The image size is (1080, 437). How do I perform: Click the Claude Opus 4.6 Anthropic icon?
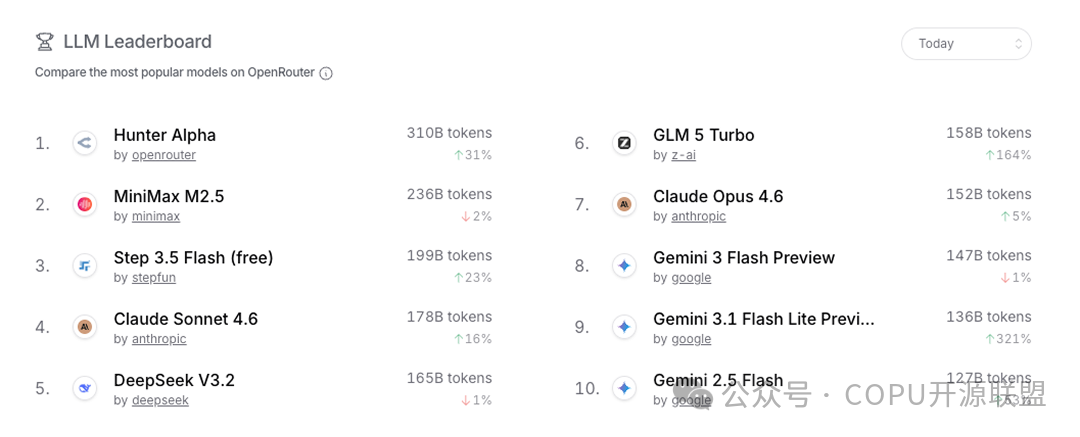tap(624, 204)
